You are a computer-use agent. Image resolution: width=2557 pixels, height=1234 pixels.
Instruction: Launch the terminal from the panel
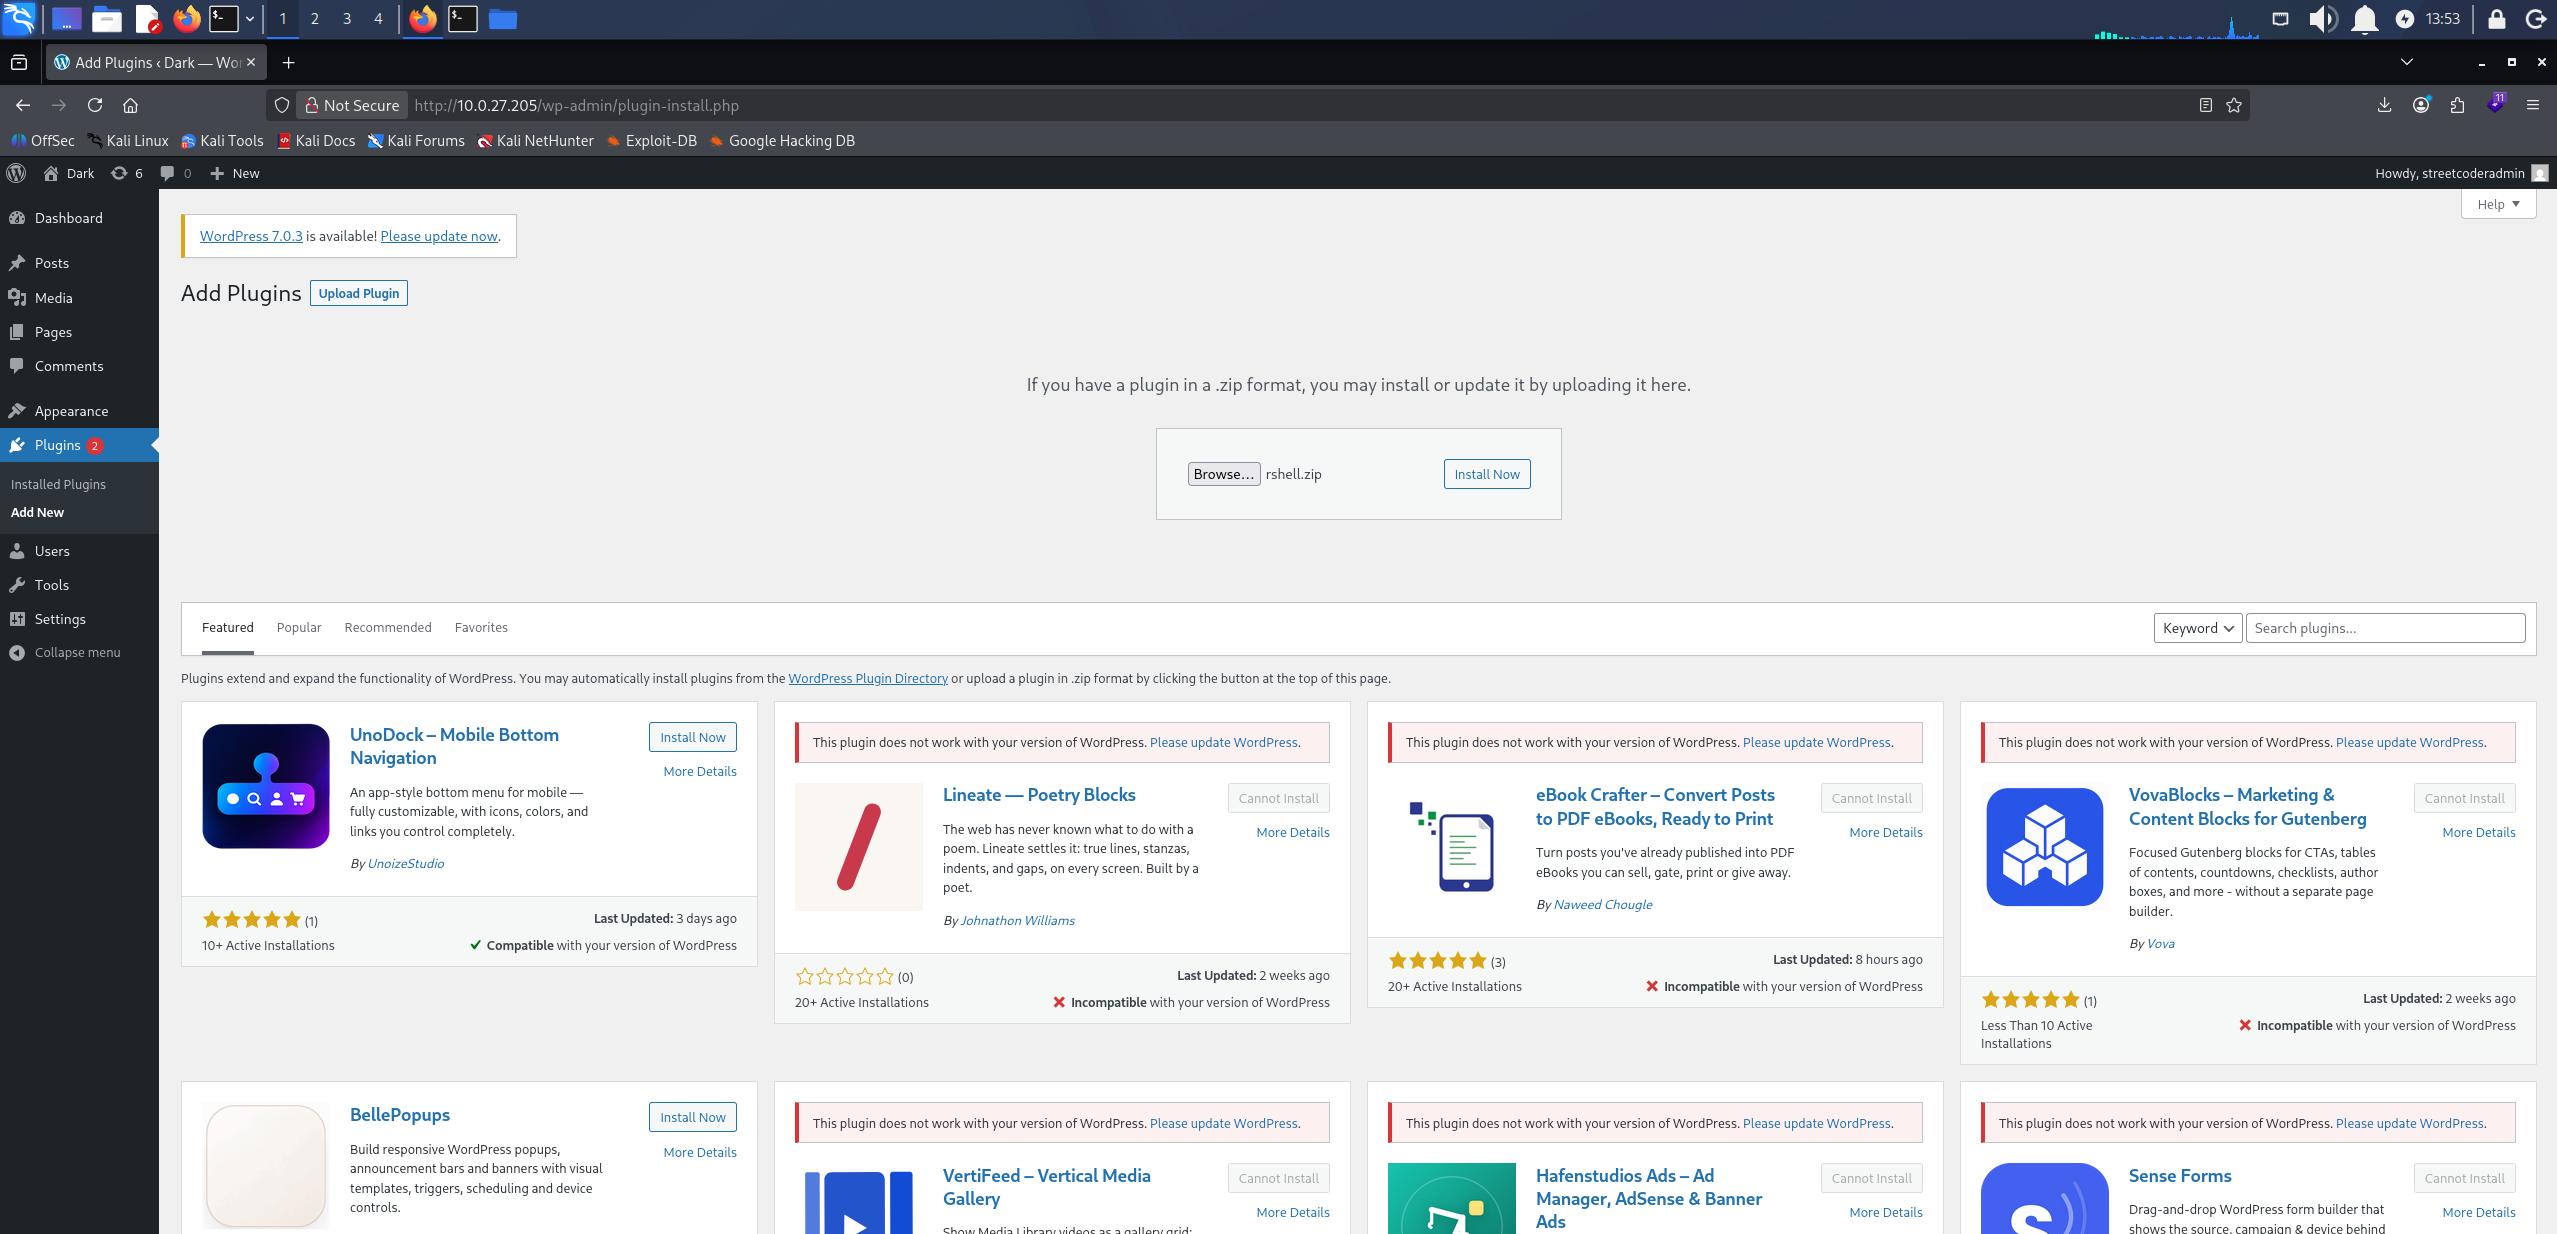pyautogui.click(x=223, y=18)
